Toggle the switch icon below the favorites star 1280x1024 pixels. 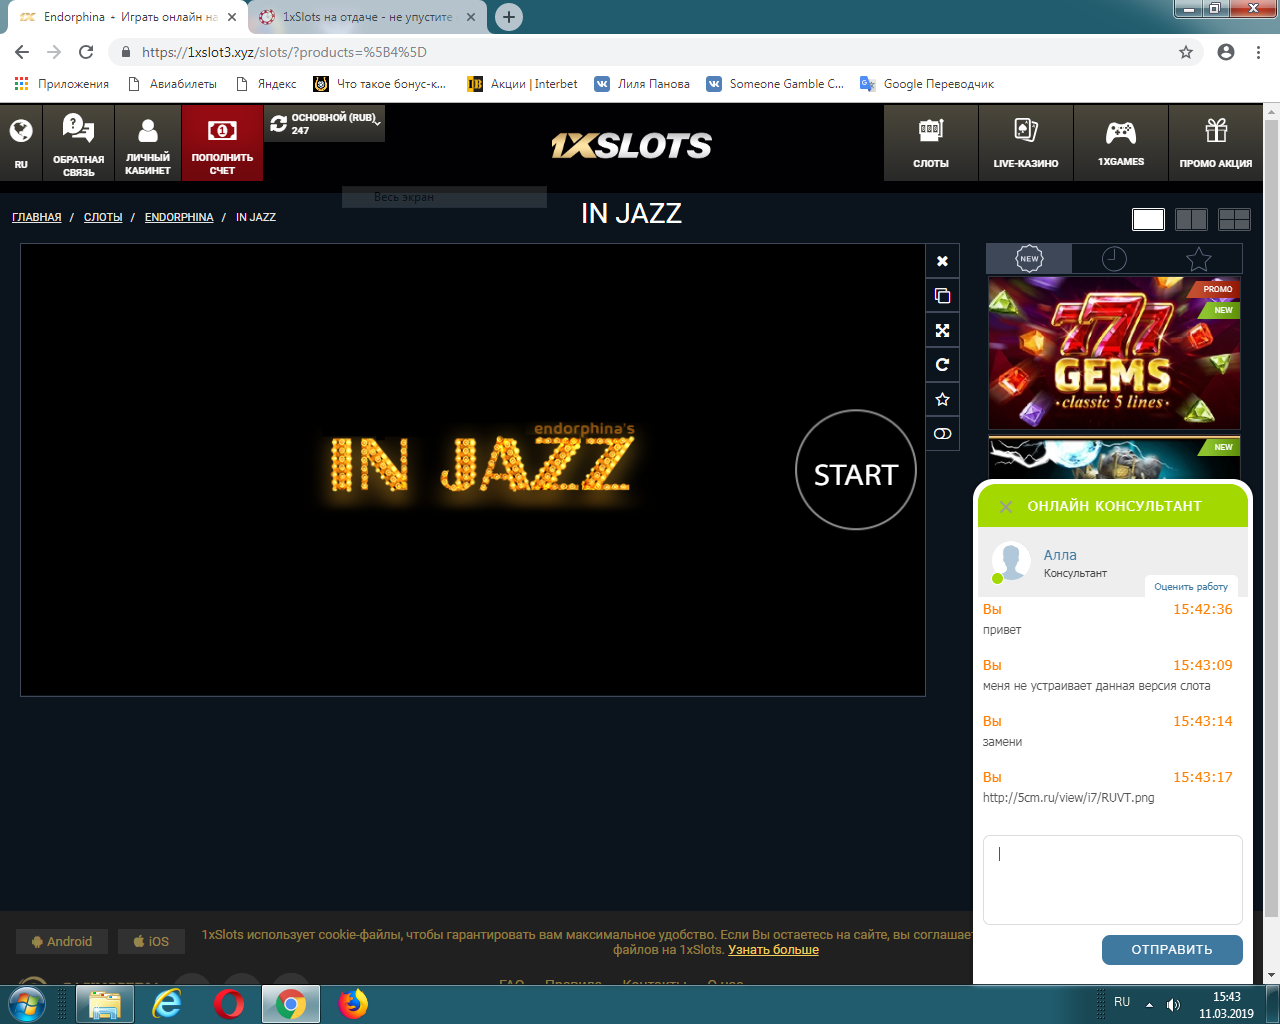(x=942, y=434)
